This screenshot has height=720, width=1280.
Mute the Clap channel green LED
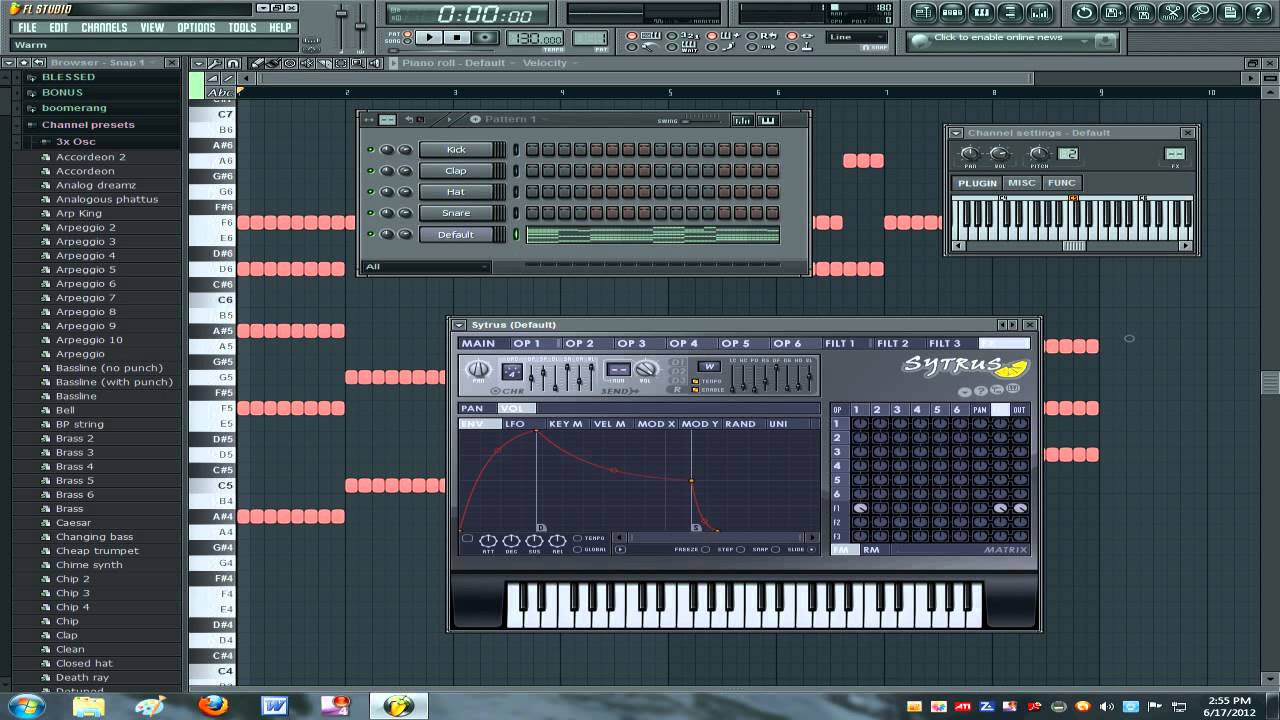click(x=370, y=171)
